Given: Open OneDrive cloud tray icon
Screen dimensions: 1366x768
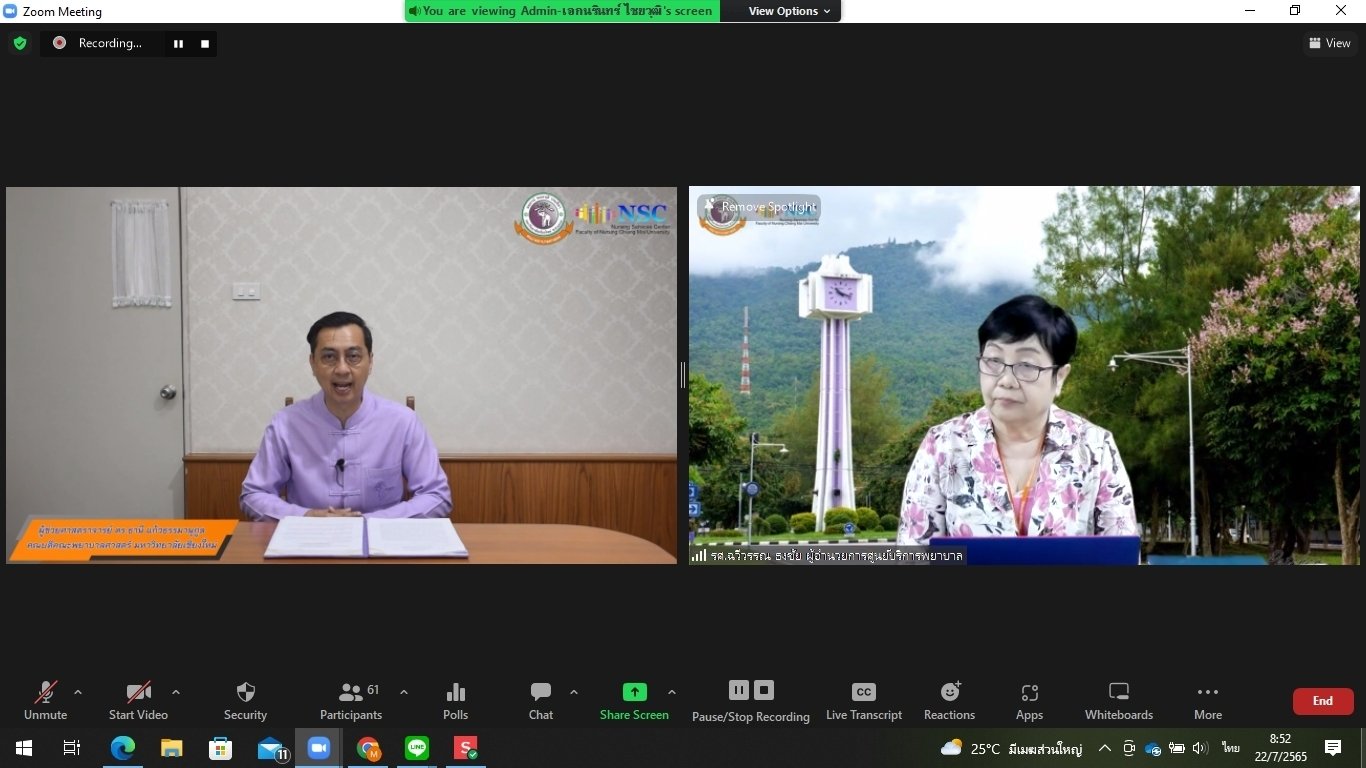Looking at the screenshot, I should (1153, 748).
